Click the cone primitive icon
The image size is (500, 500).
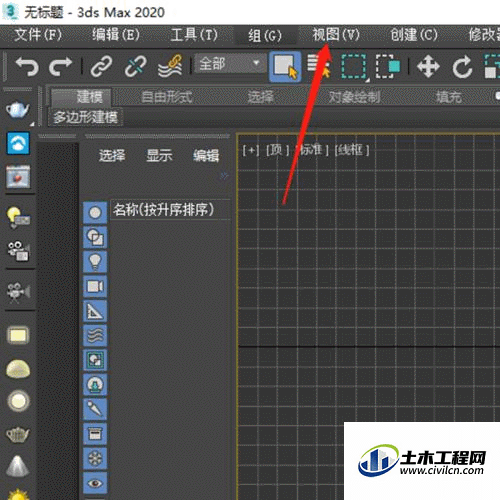click(18, 466)
